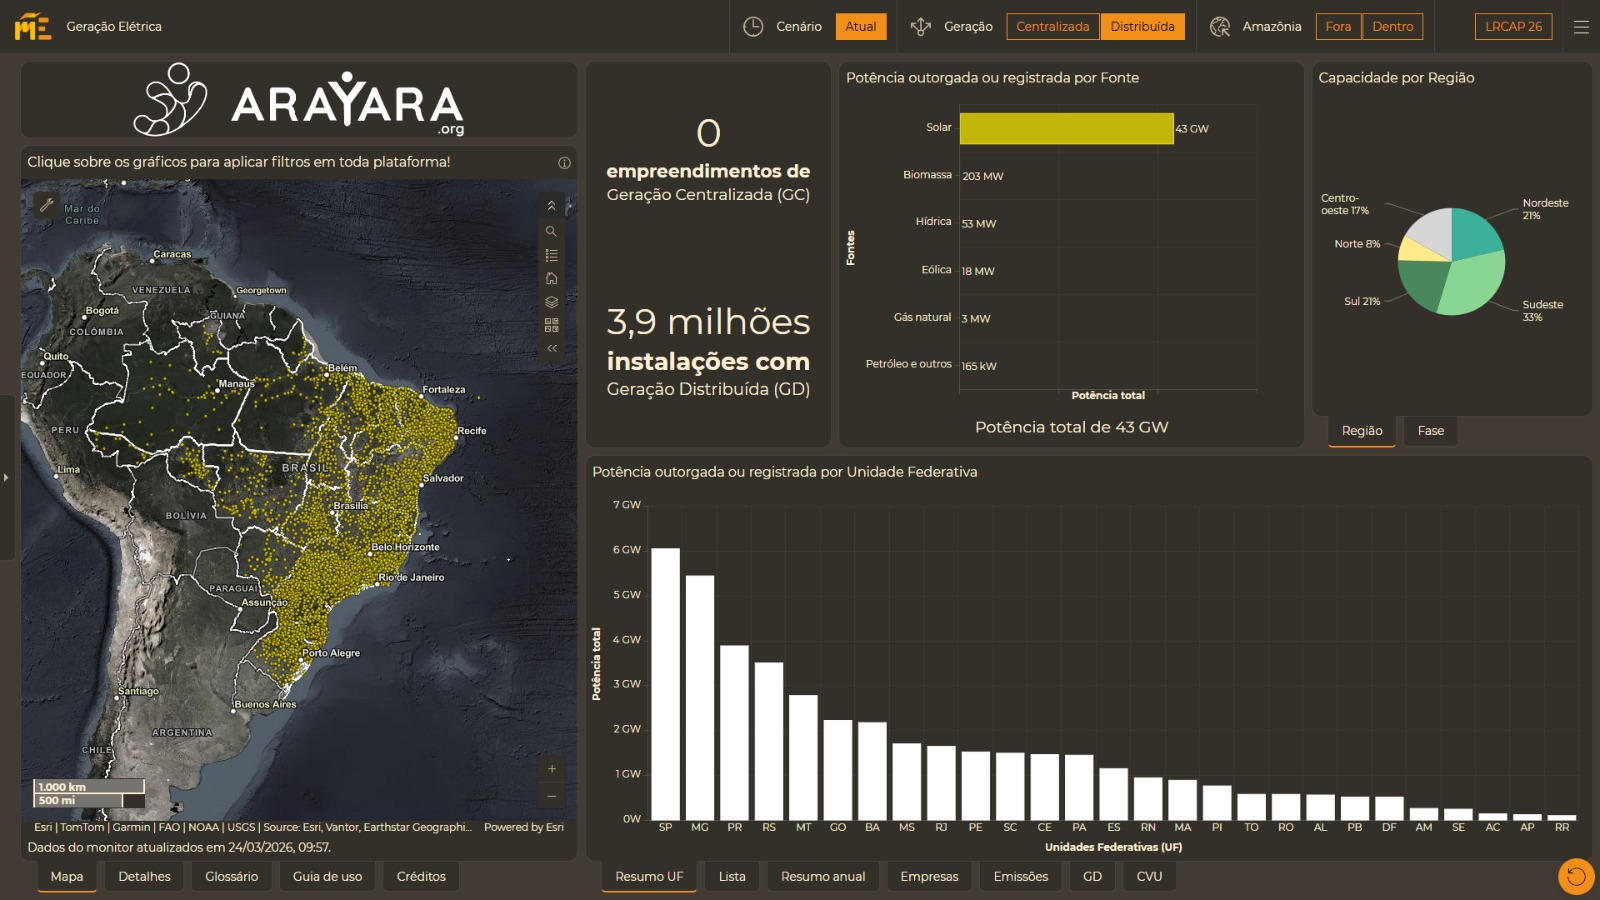Click the LRCAP 26 button
This screenshot has width=1600, height=900.
[x=1513, y=27]
